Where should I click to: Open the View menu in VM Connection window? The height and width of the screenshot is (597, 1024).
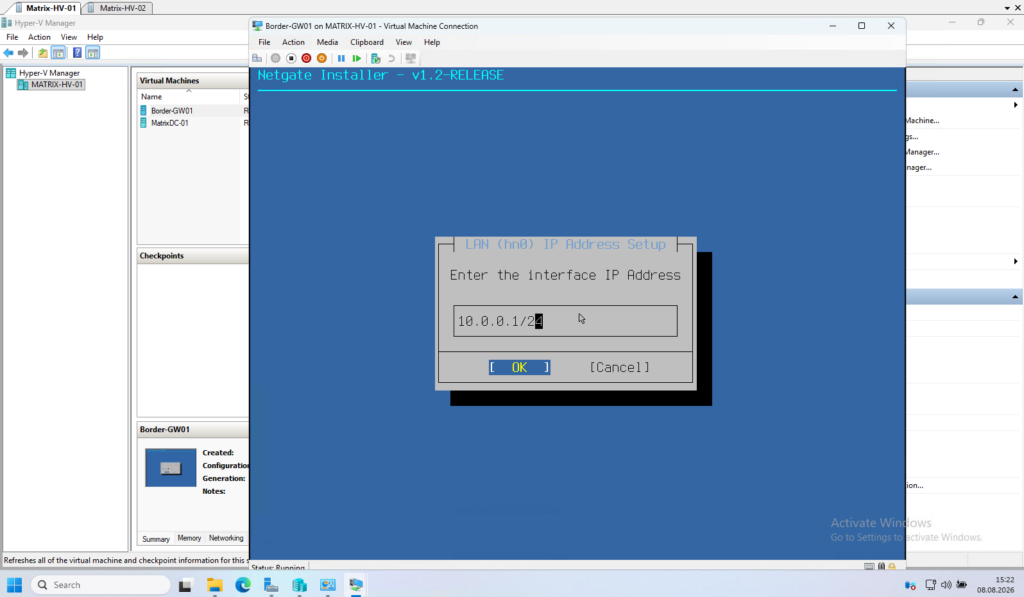404,42
